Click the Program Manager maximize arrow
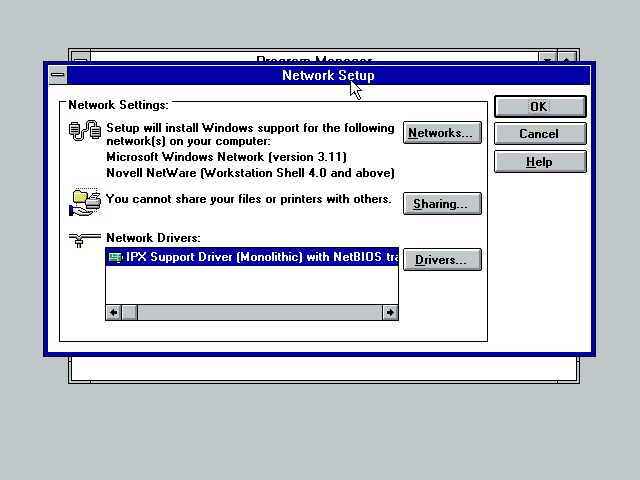The height and width of the screenshot is (480, 640). pyautogui.click(x=567, y=57)
